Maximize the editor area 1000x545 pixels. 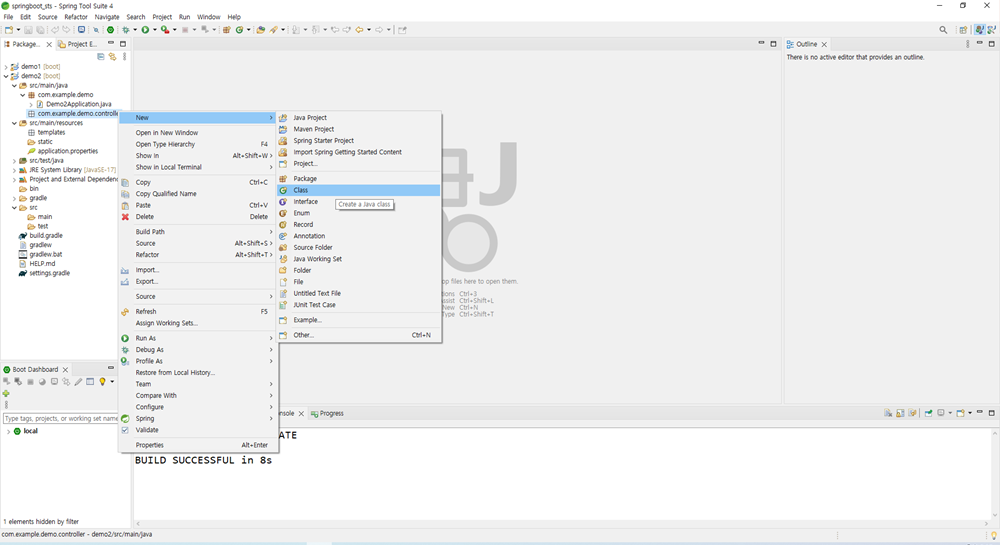point(774,44)
